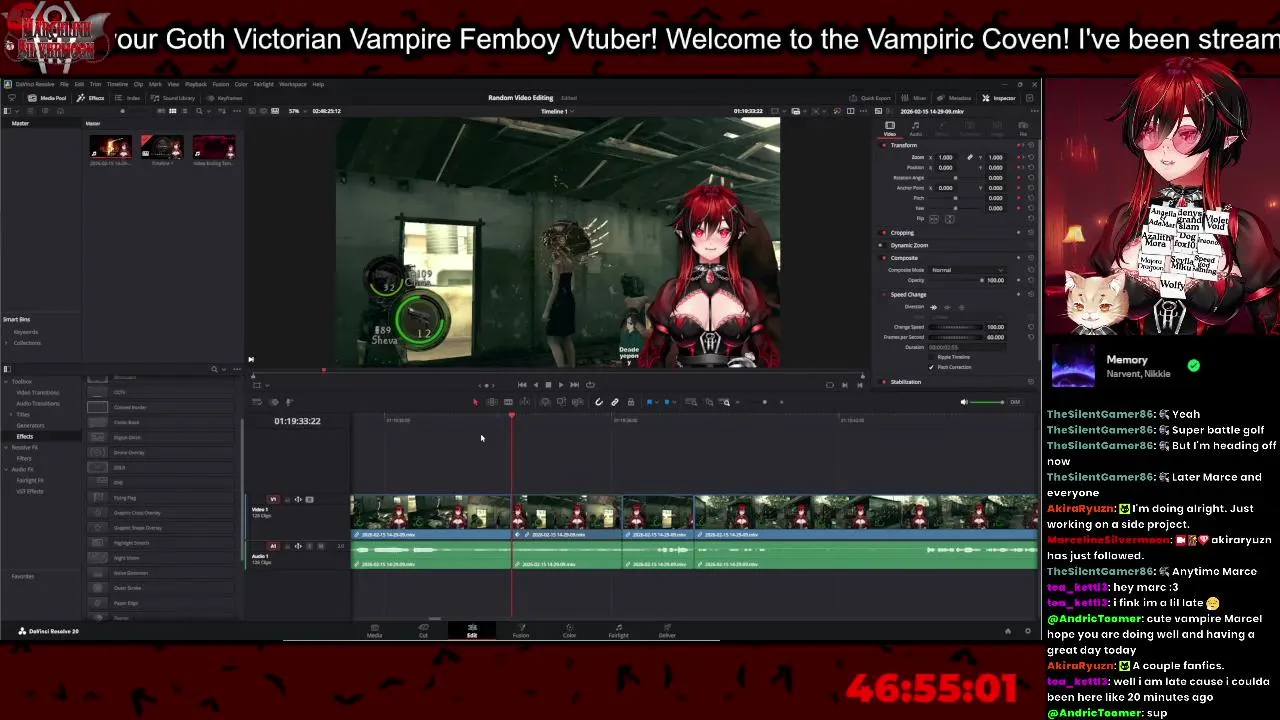Click the position lock icon in timeline toolbar

[631, 402]
